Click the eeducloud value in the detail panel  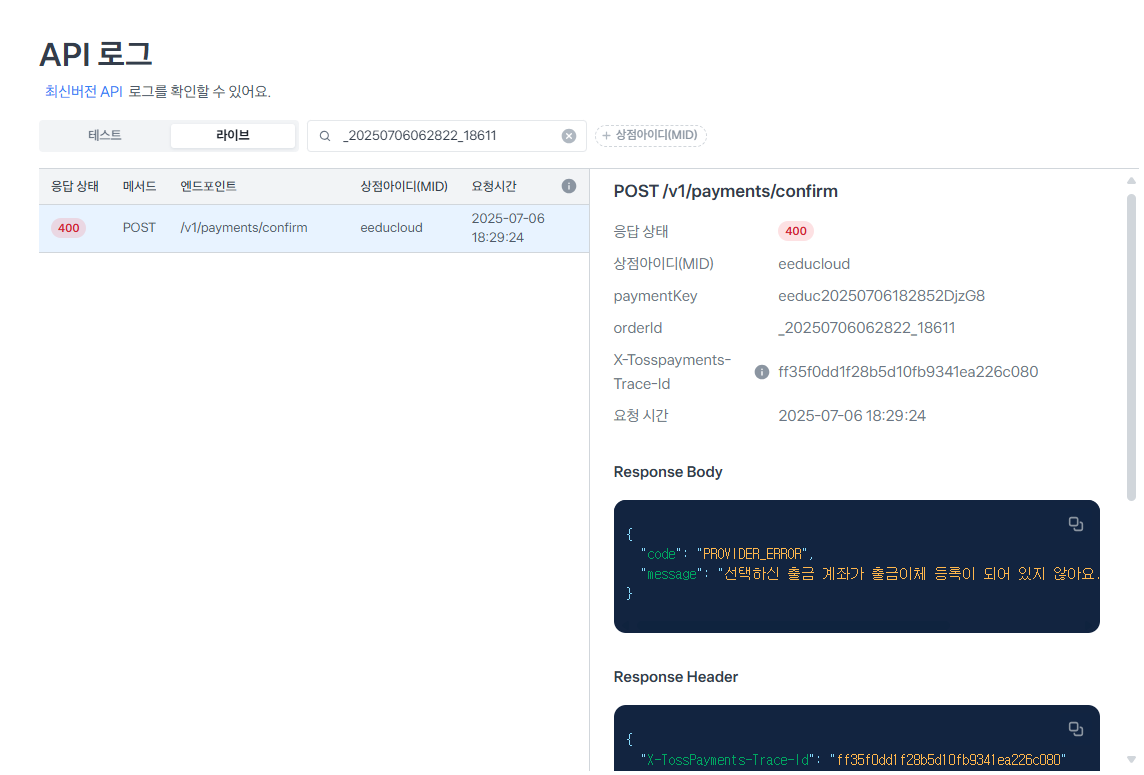pyautogui.click(x=814, y=264)
